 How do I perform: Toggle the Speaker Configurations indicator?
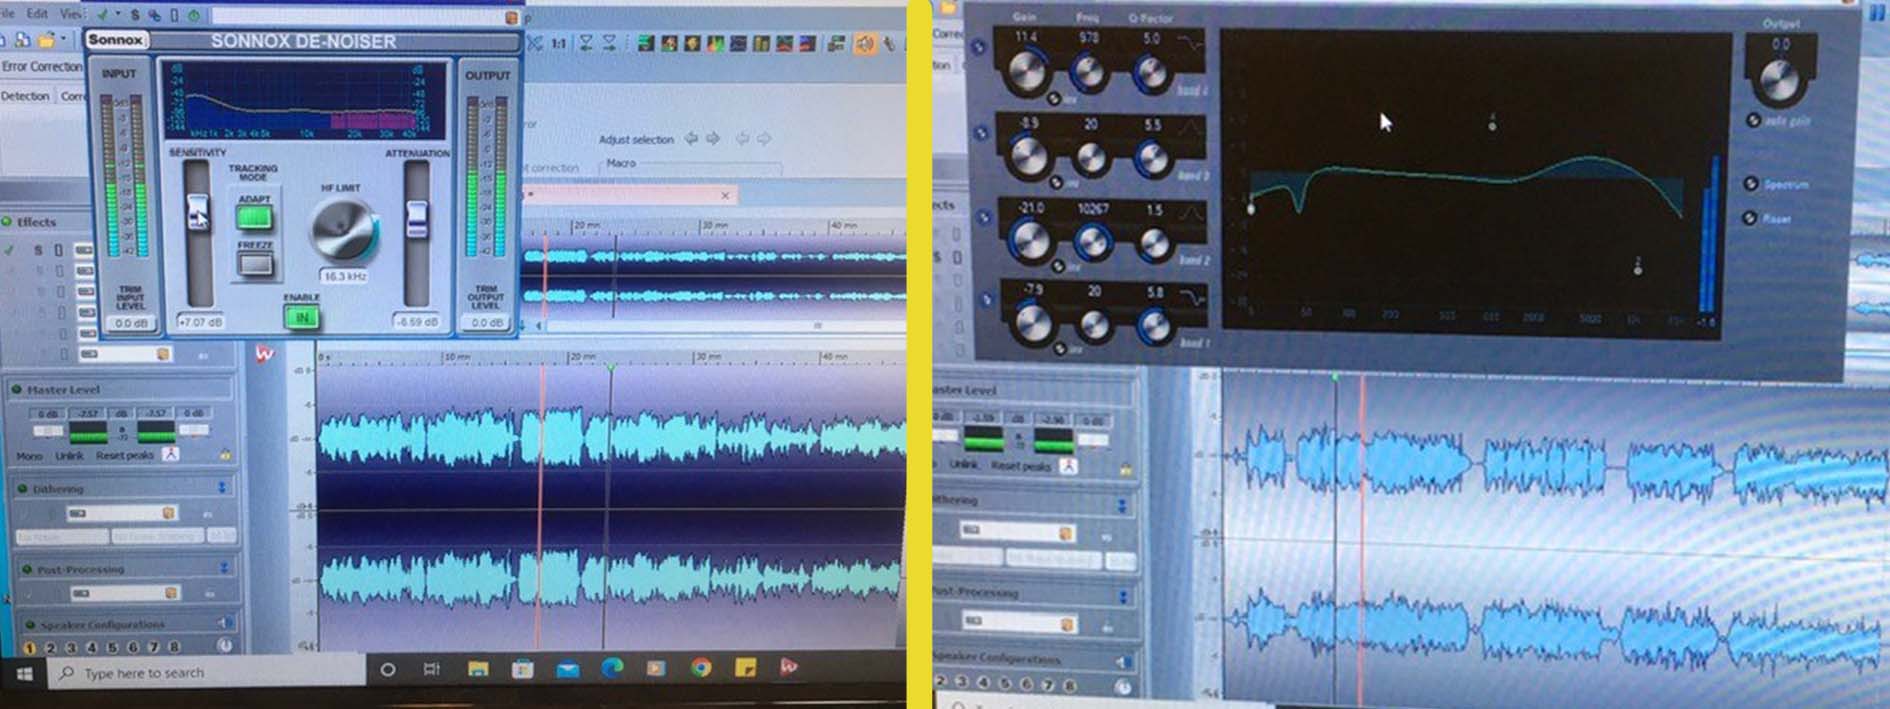point(30,625)
